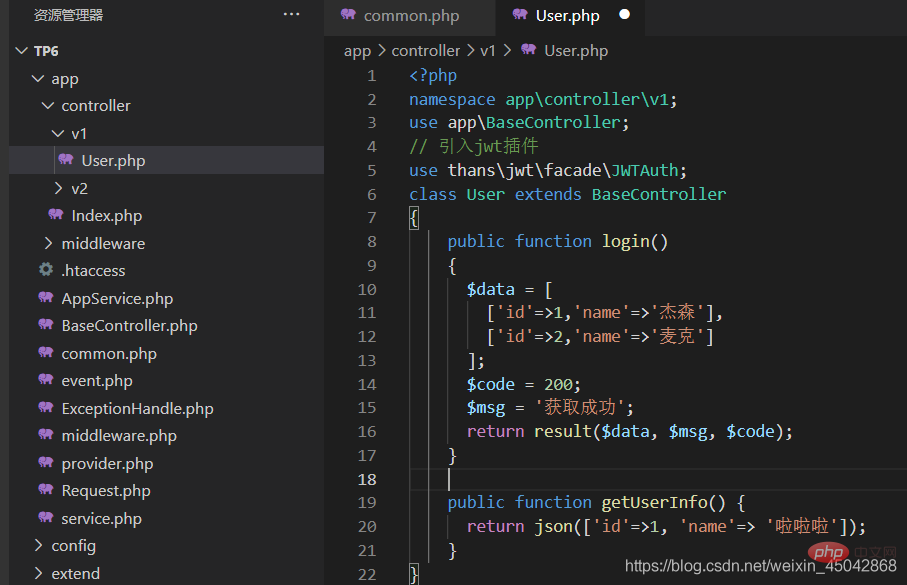Screen dimensions: 907x585
Task: Click 'JWTAuth' on line 5
Action: [644, 170]
